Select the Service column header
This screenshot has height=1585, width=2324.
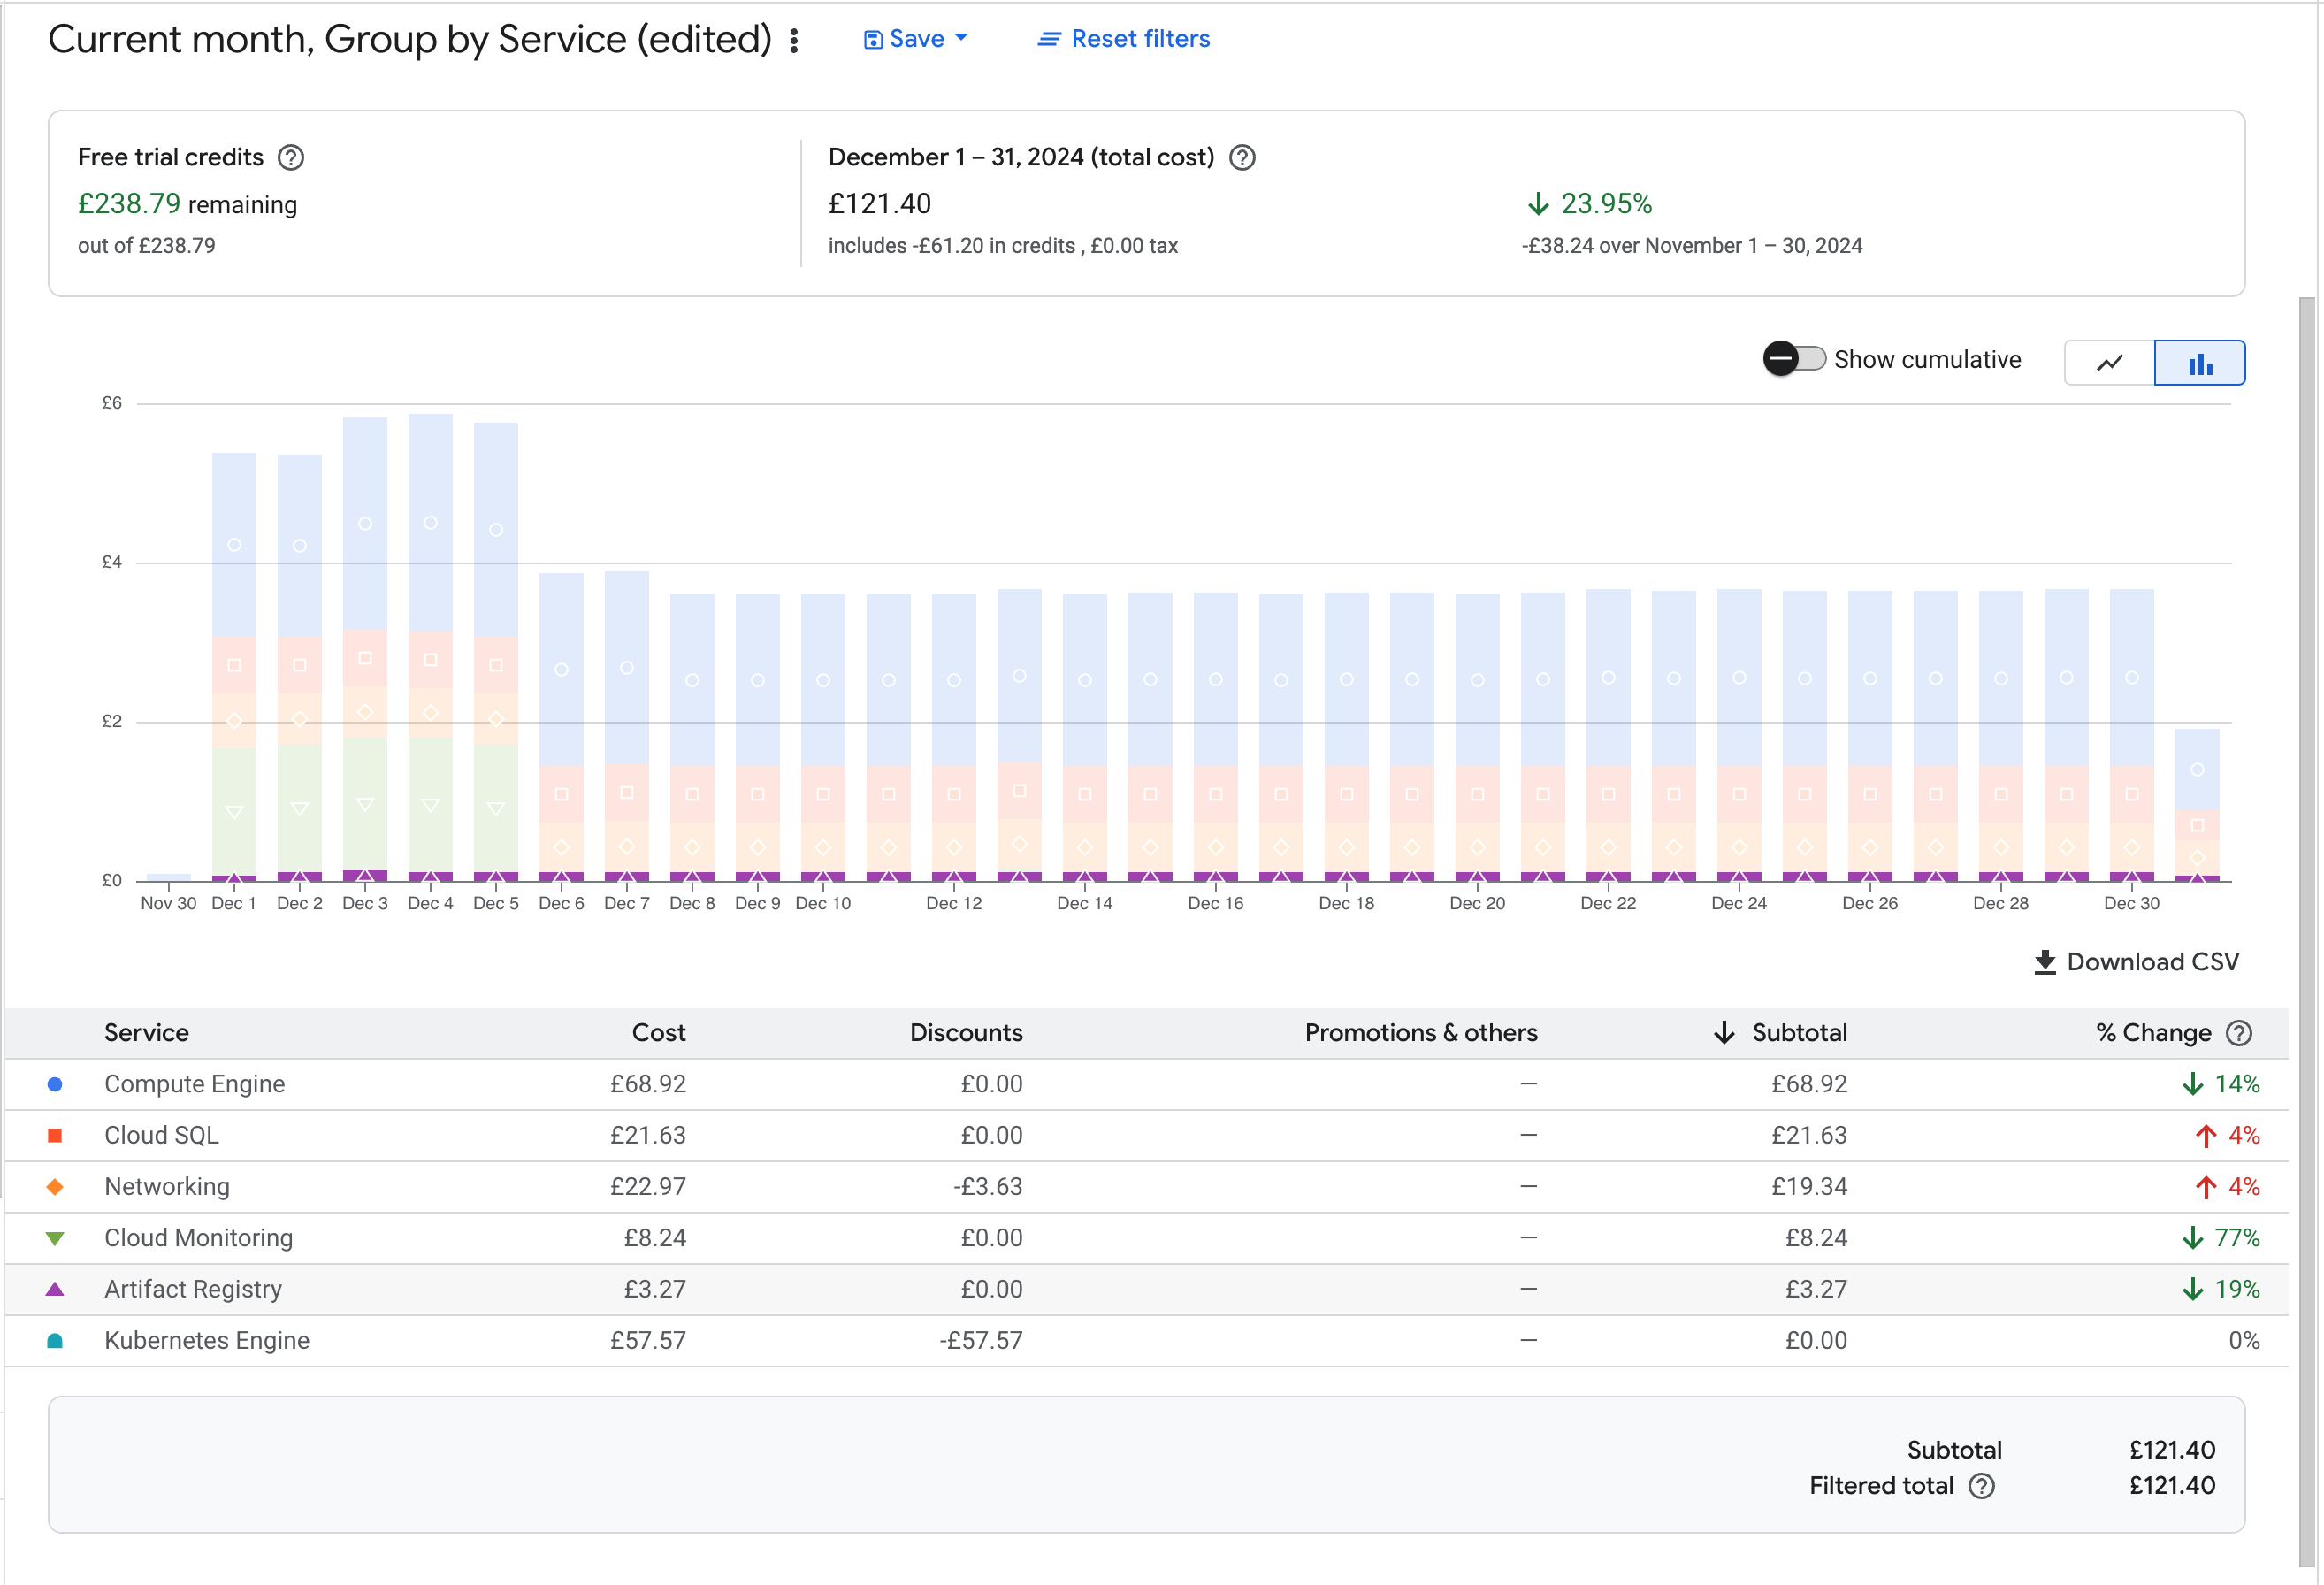click(x=146, y=1033)
